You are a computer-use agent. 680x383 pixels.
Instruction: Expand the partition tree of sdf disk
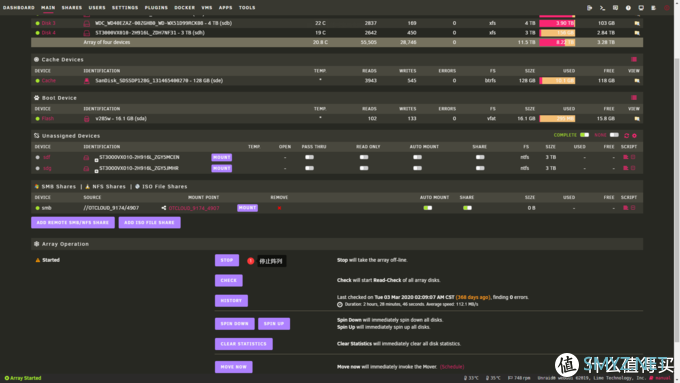point(96,160)
